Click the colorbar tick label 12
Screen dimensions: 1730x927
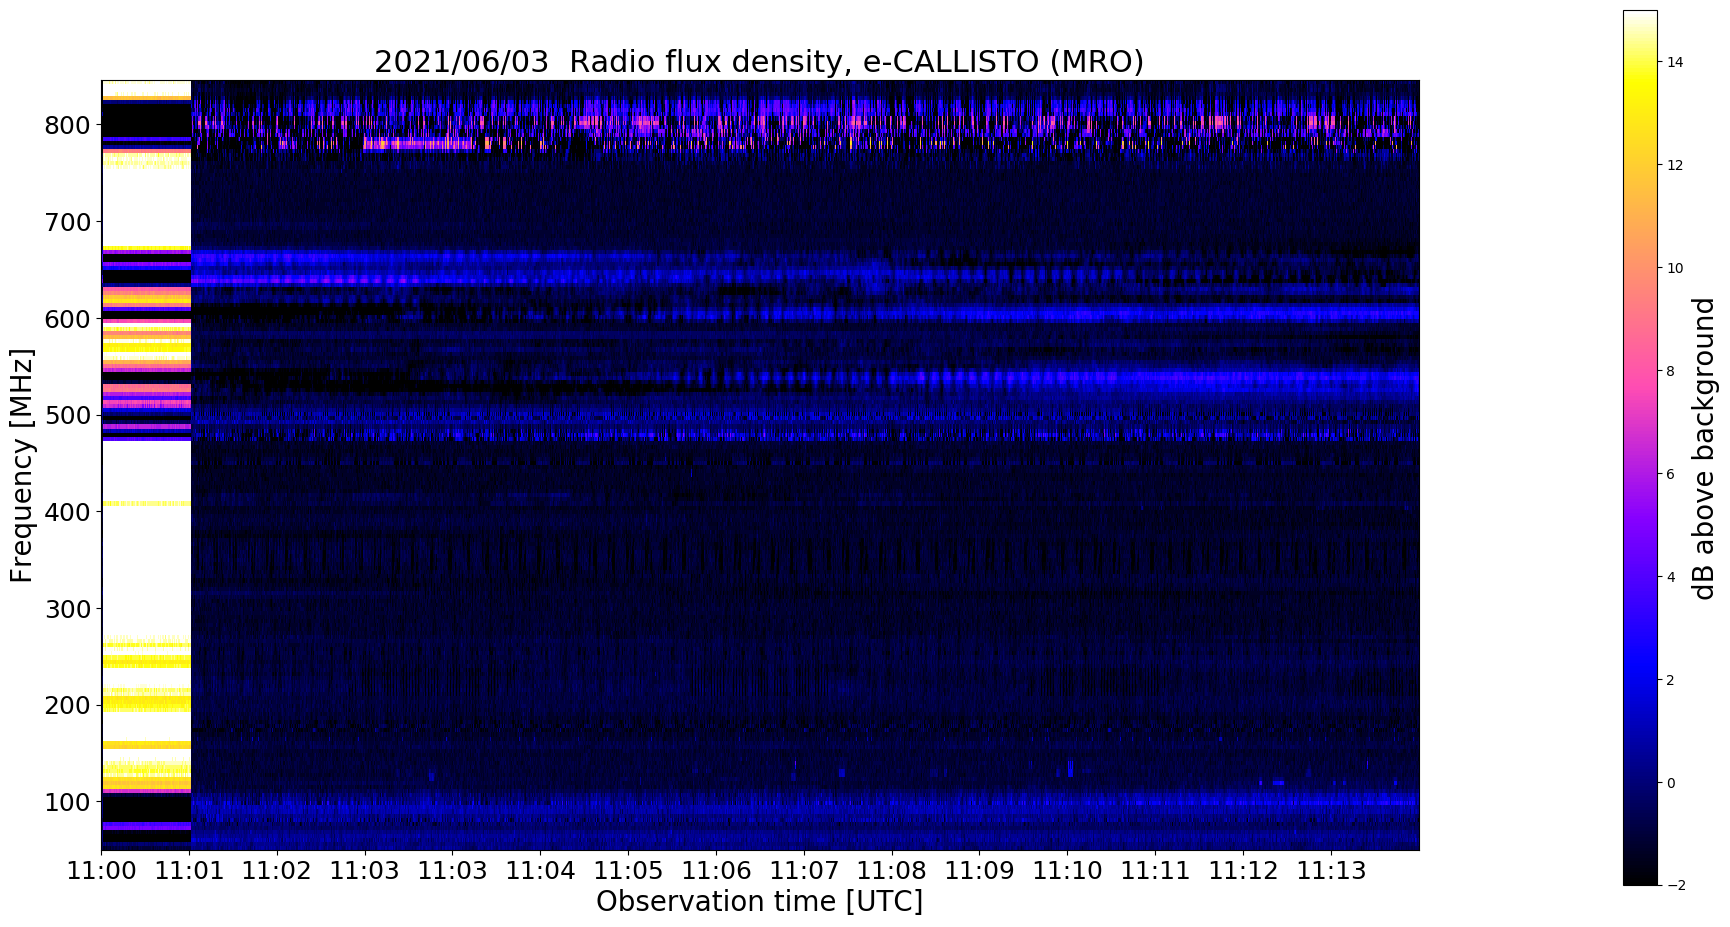click(x=1675, y=165)
